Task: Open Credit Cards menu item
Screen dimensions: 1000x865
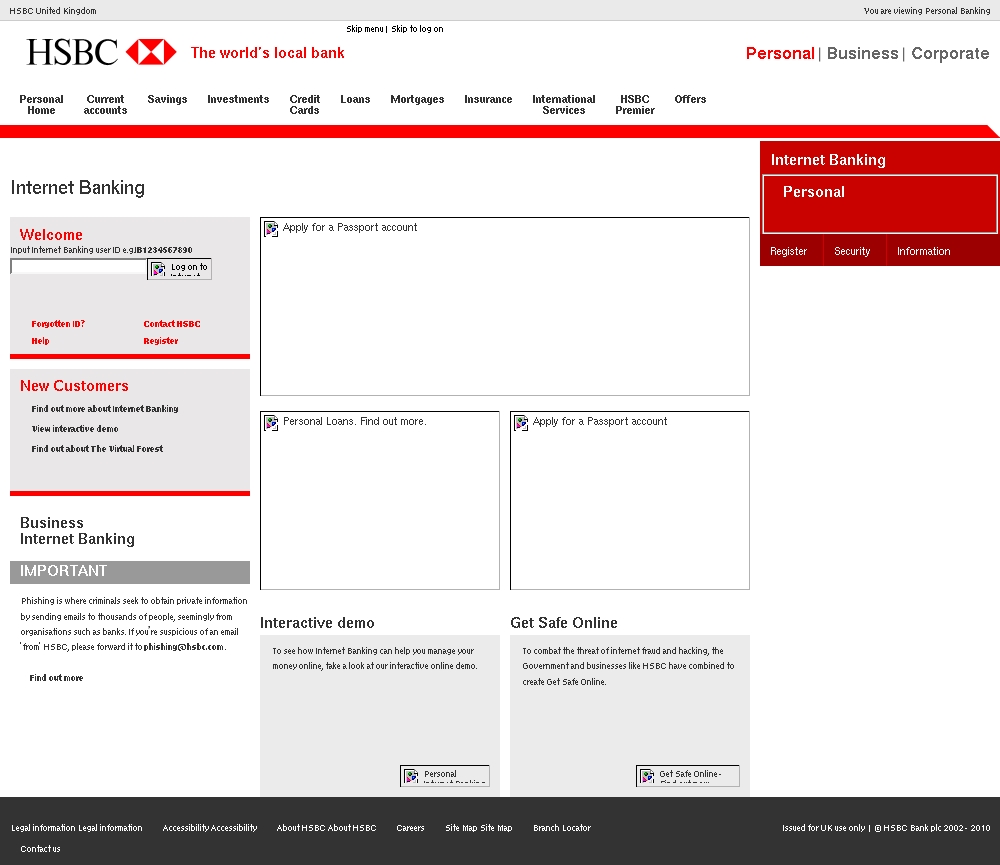Action: (x=305, y=105)
